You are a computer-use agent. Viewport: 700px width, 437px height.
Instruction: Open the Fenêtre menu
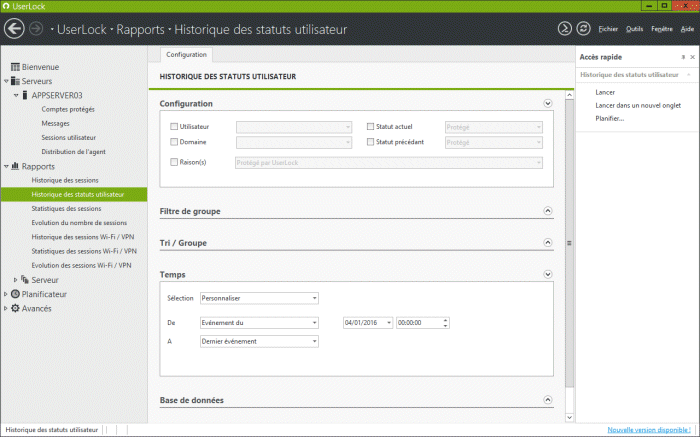click(x=662, y=29)
